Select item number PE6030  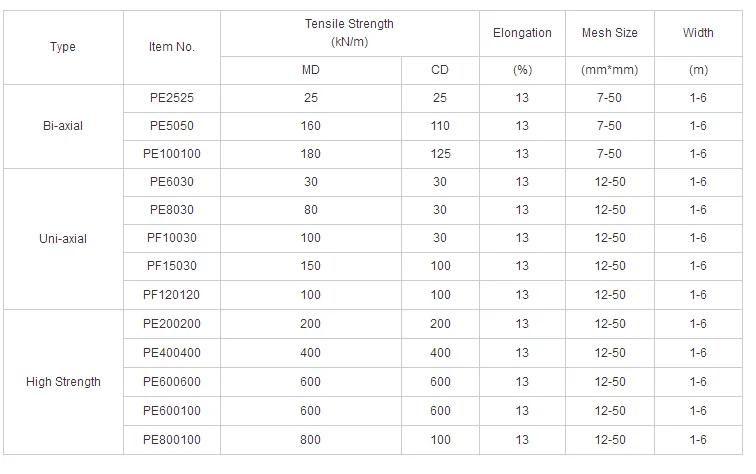pos(172,182)
